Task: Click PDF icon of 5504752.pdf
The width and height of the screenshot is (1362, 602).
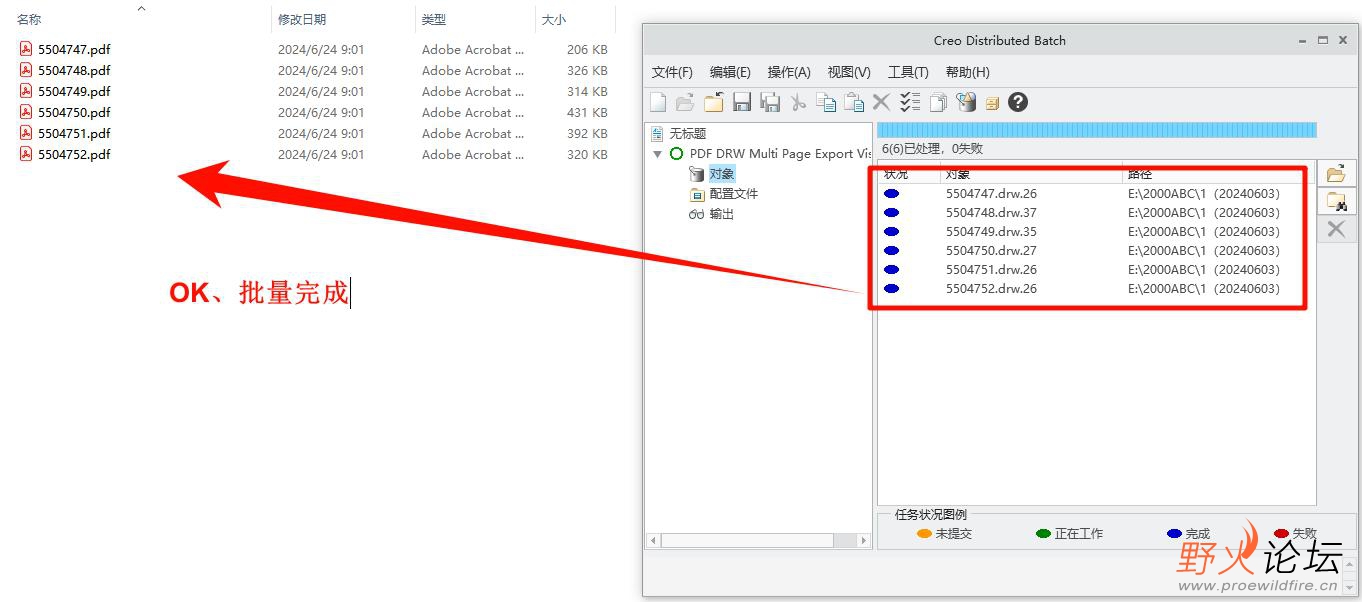Action: 26,154
